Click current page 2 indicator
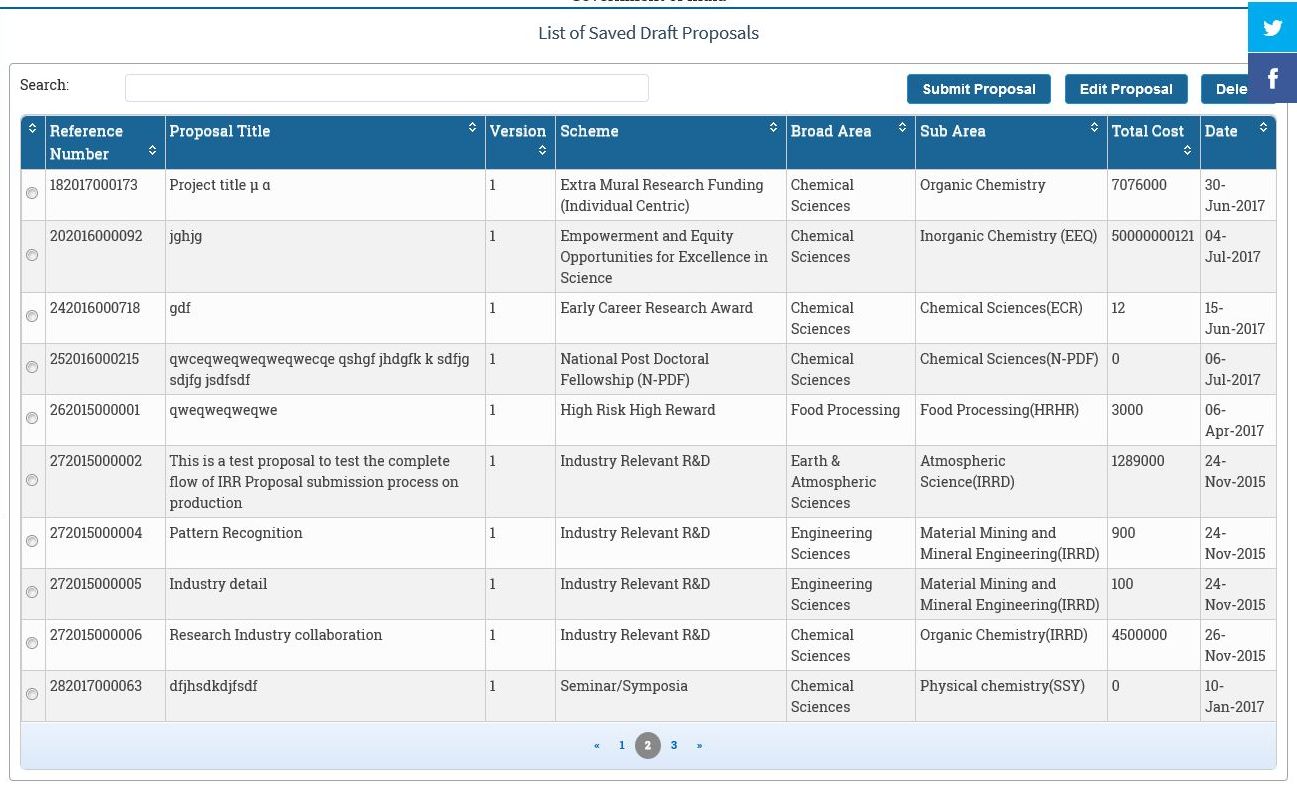The image size is (1297, 803). tap(648, 745)
